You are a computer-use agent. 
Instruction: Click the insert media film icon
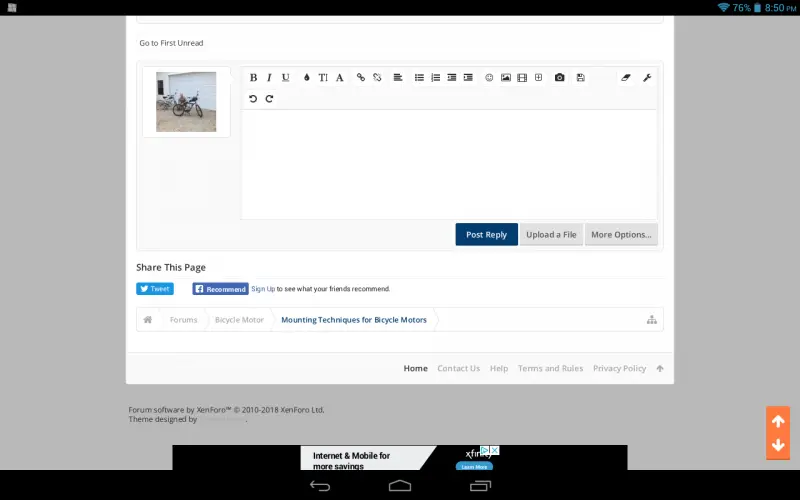tap(522, 78)
